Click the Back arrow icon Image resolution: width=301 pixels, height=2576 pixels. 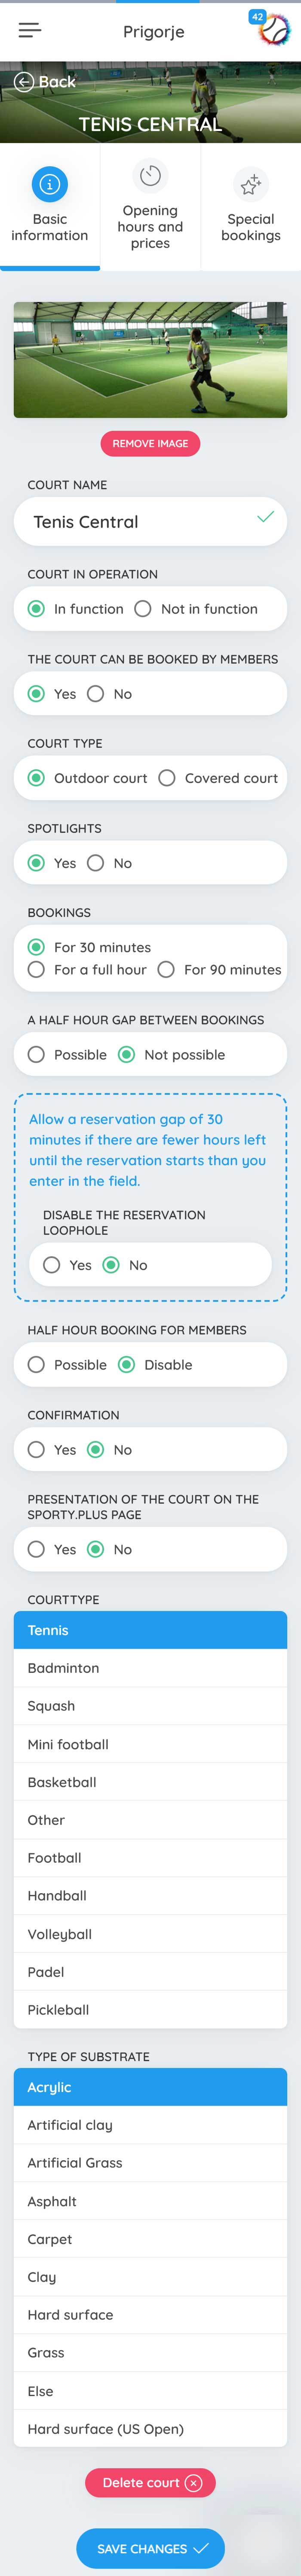click(x=24, y=82)
